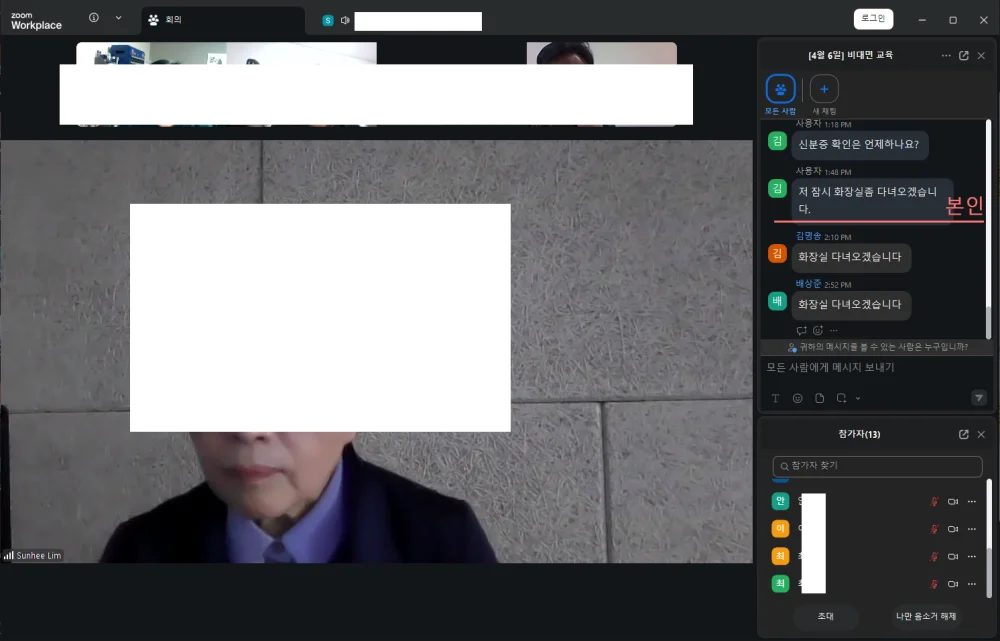
Task: Click the green S avatar icon in the title bar
Action: [x=328, y=20]
